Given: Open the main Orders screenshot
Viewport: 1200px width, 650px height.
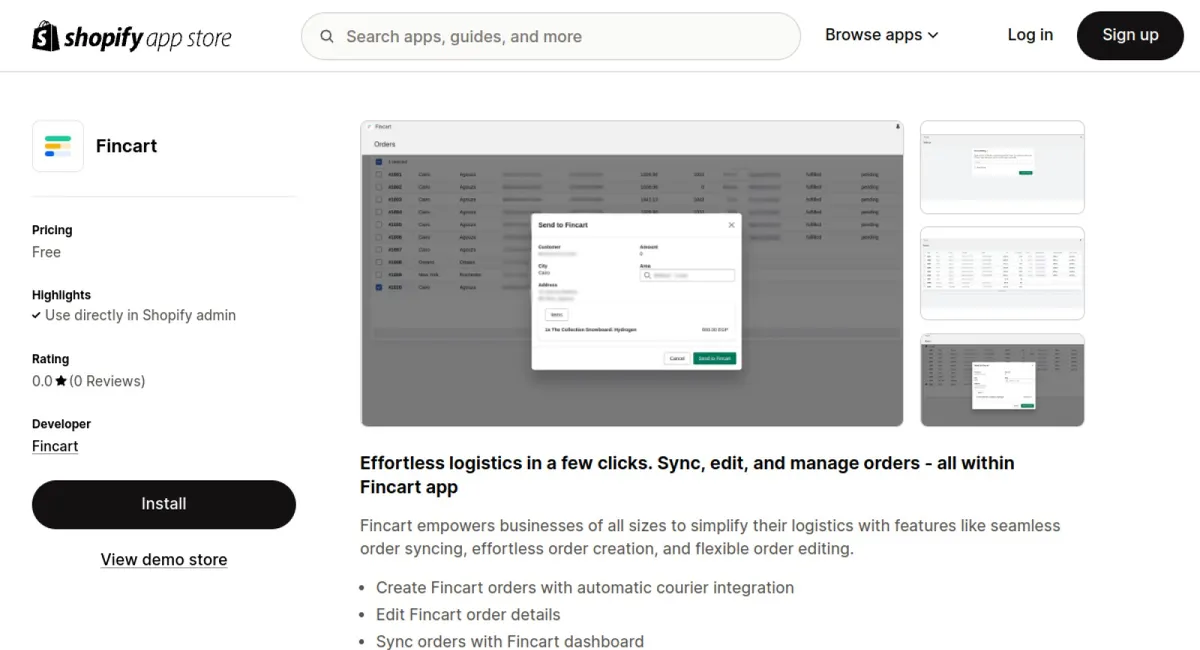Looking at the screenshot, I should click(632, 274).
